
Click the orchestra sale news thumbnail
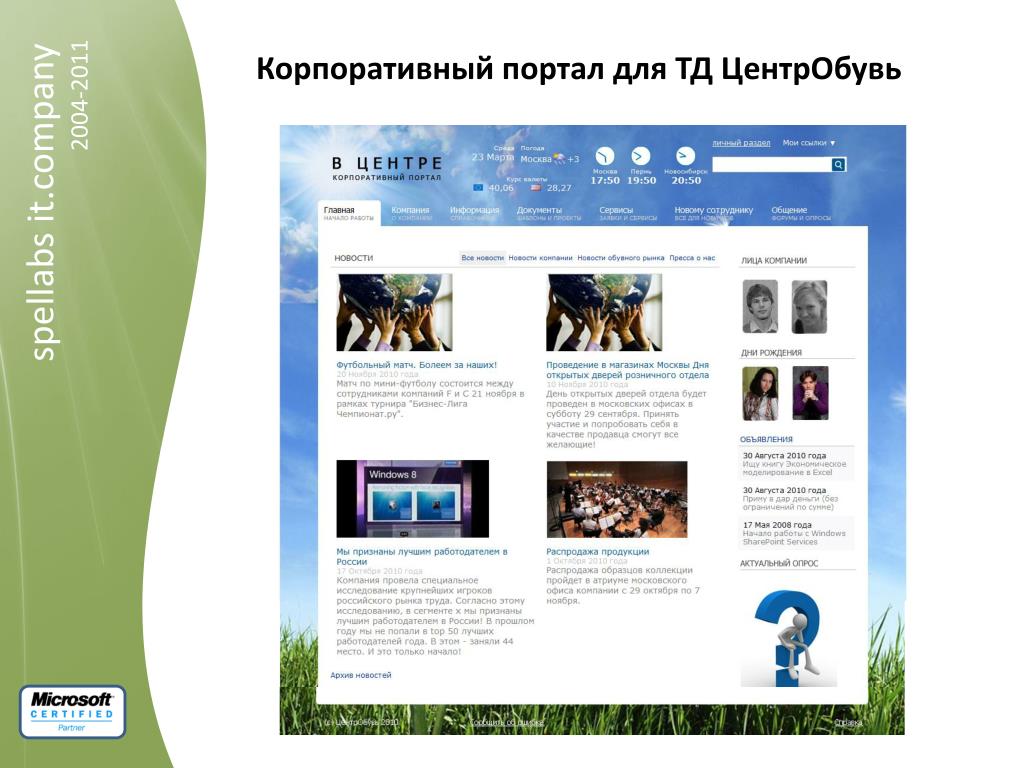pos(617,499)
